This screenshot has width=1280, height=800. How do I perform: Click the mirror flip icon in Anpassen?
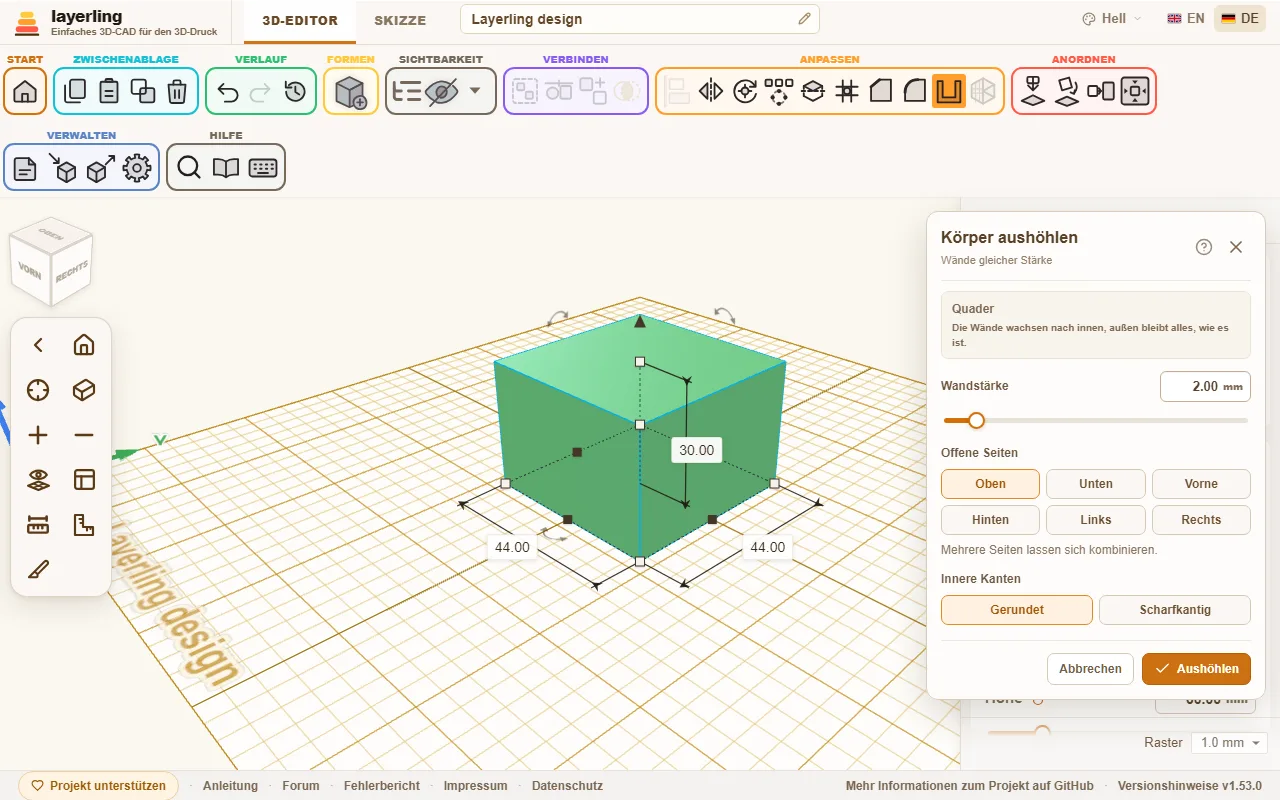(x=711, y=92)
